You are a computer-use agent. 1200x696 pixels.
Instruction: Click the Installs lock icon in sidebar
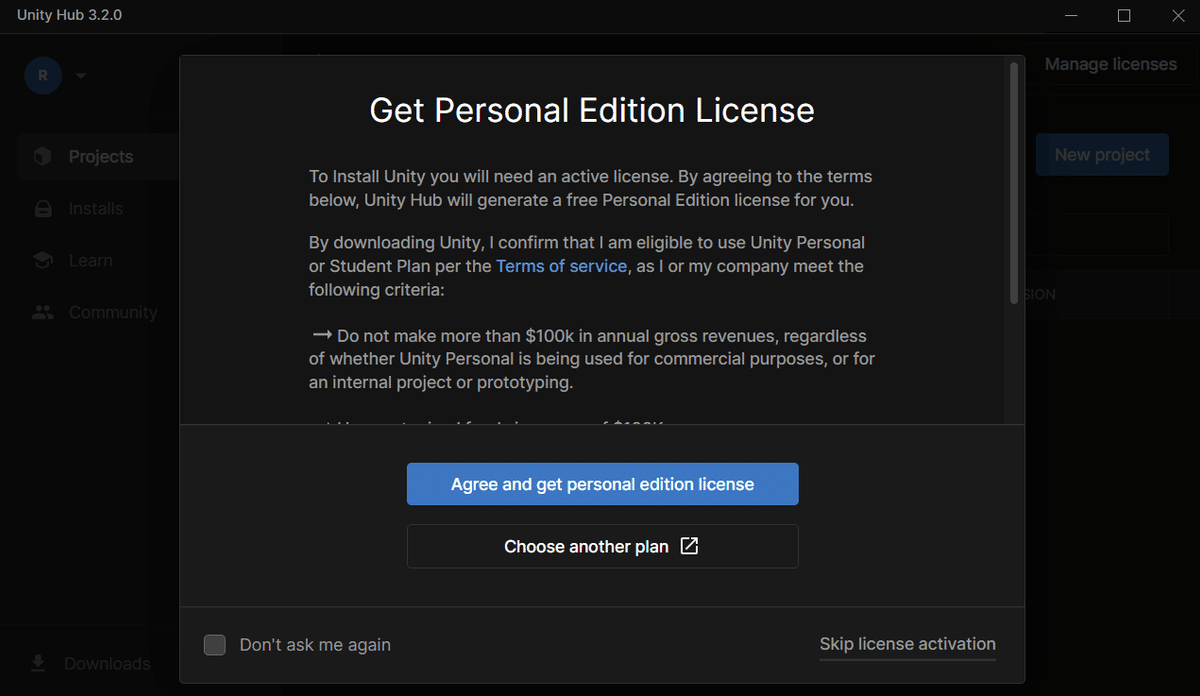(x=42, y=209)
